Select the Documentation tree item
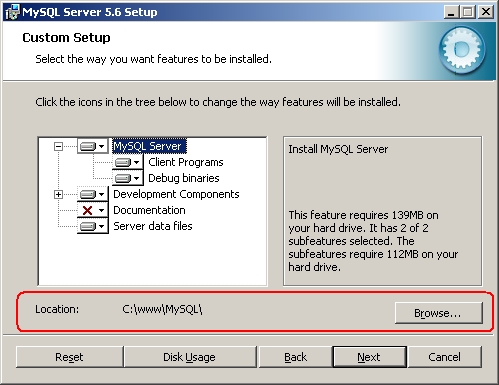Screen dimensions: 499x385 (149, 210)
